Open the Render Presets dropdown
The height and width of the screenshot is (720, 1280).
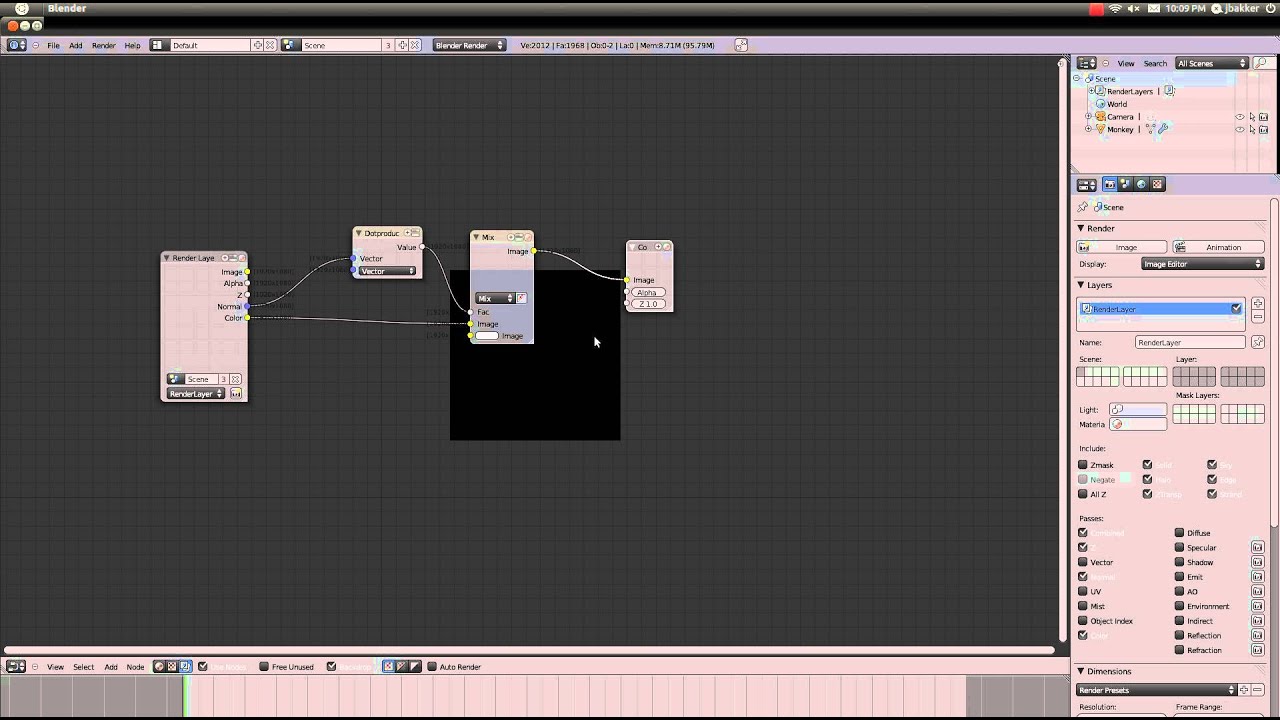pyautogui.click(x=1157, y=690)
